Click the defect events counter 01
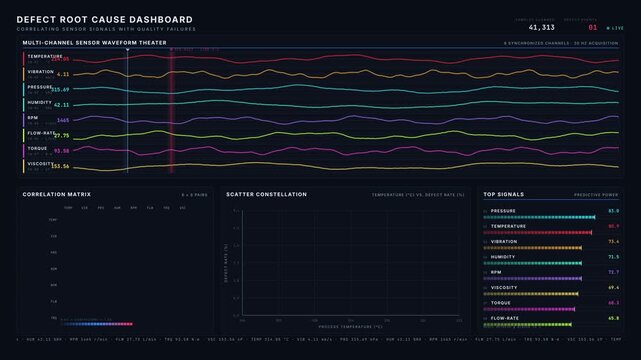 click(592, 27)
